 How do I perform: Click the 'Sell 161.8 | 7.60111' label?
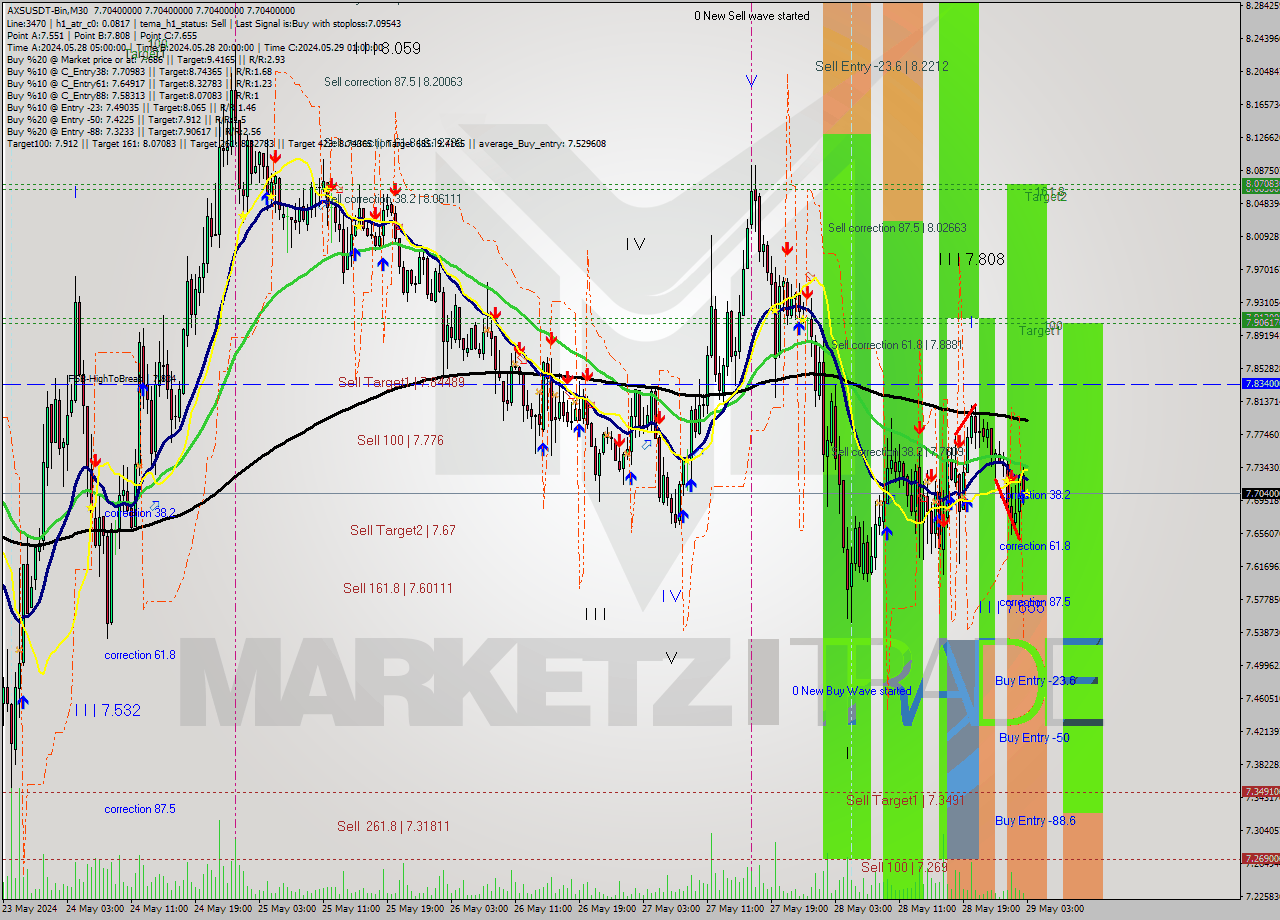pos(397,588)
